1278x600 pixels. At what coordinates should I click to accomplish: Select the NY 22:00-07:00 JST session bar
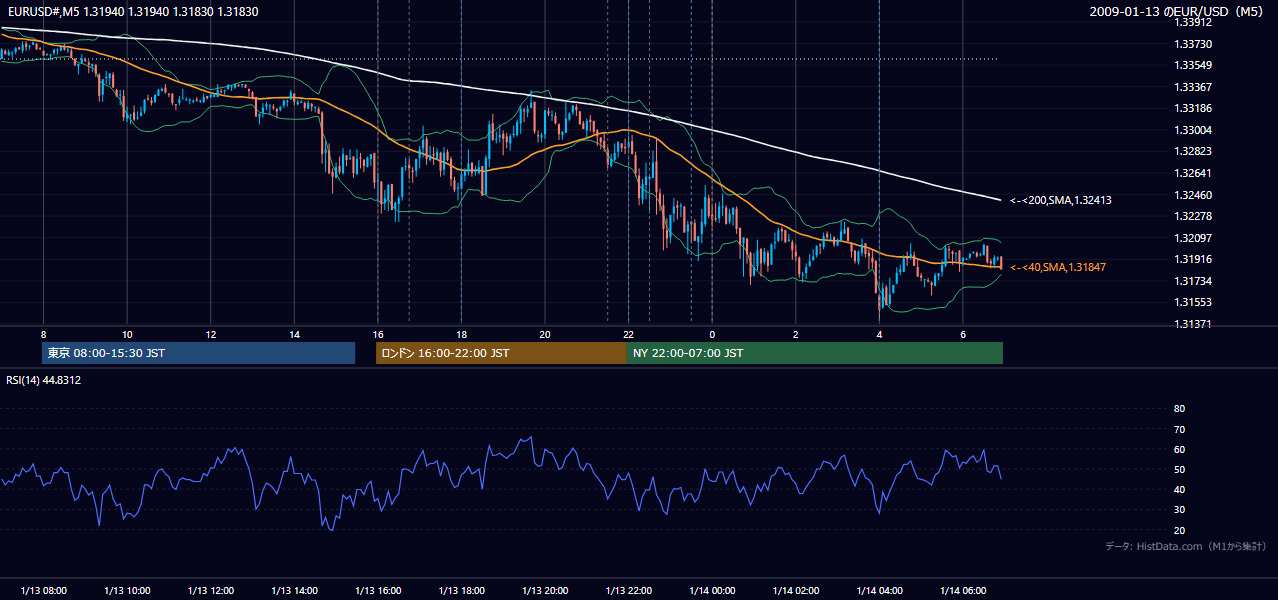click(x=815, y=353)
